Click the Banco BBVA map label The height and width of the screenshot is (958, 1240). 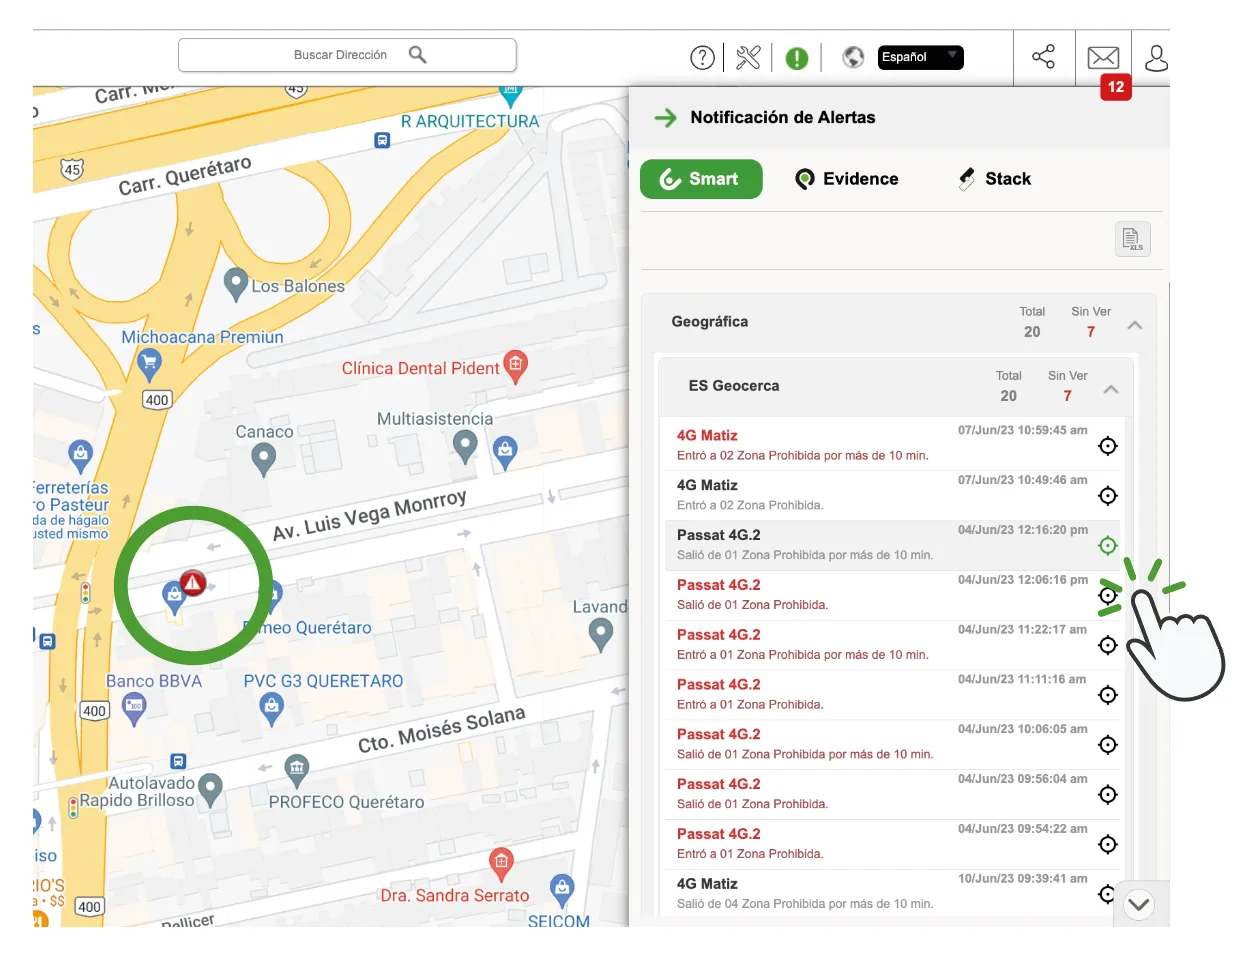154,681
